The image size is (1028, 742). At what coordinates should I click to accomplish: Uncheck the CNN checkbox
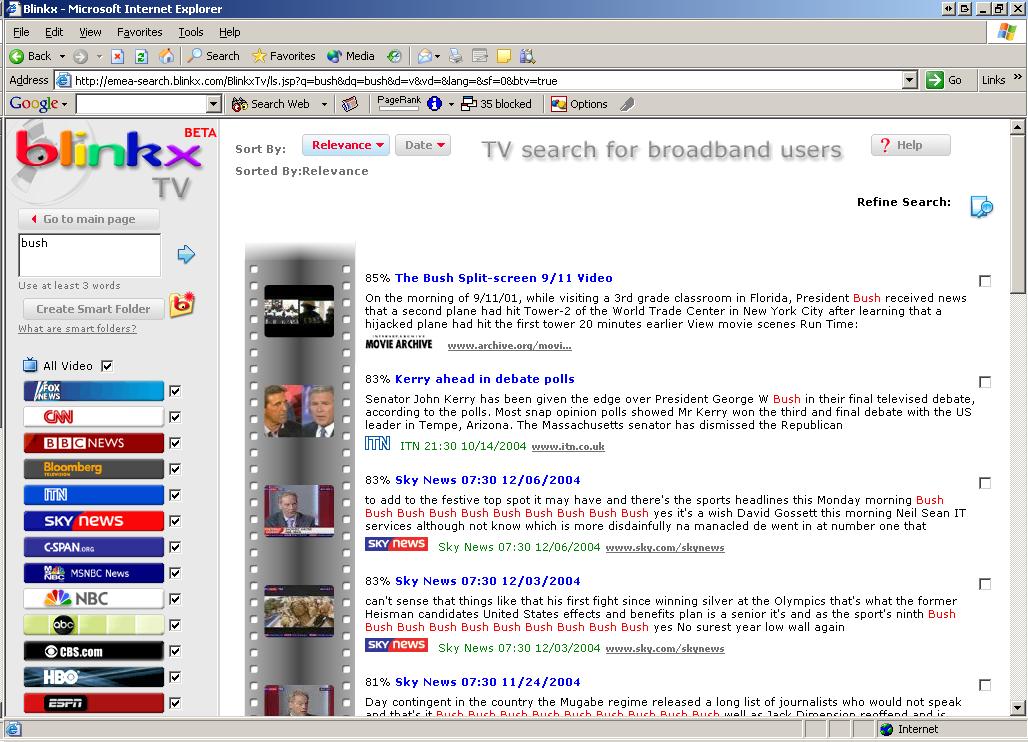point(175,417)
